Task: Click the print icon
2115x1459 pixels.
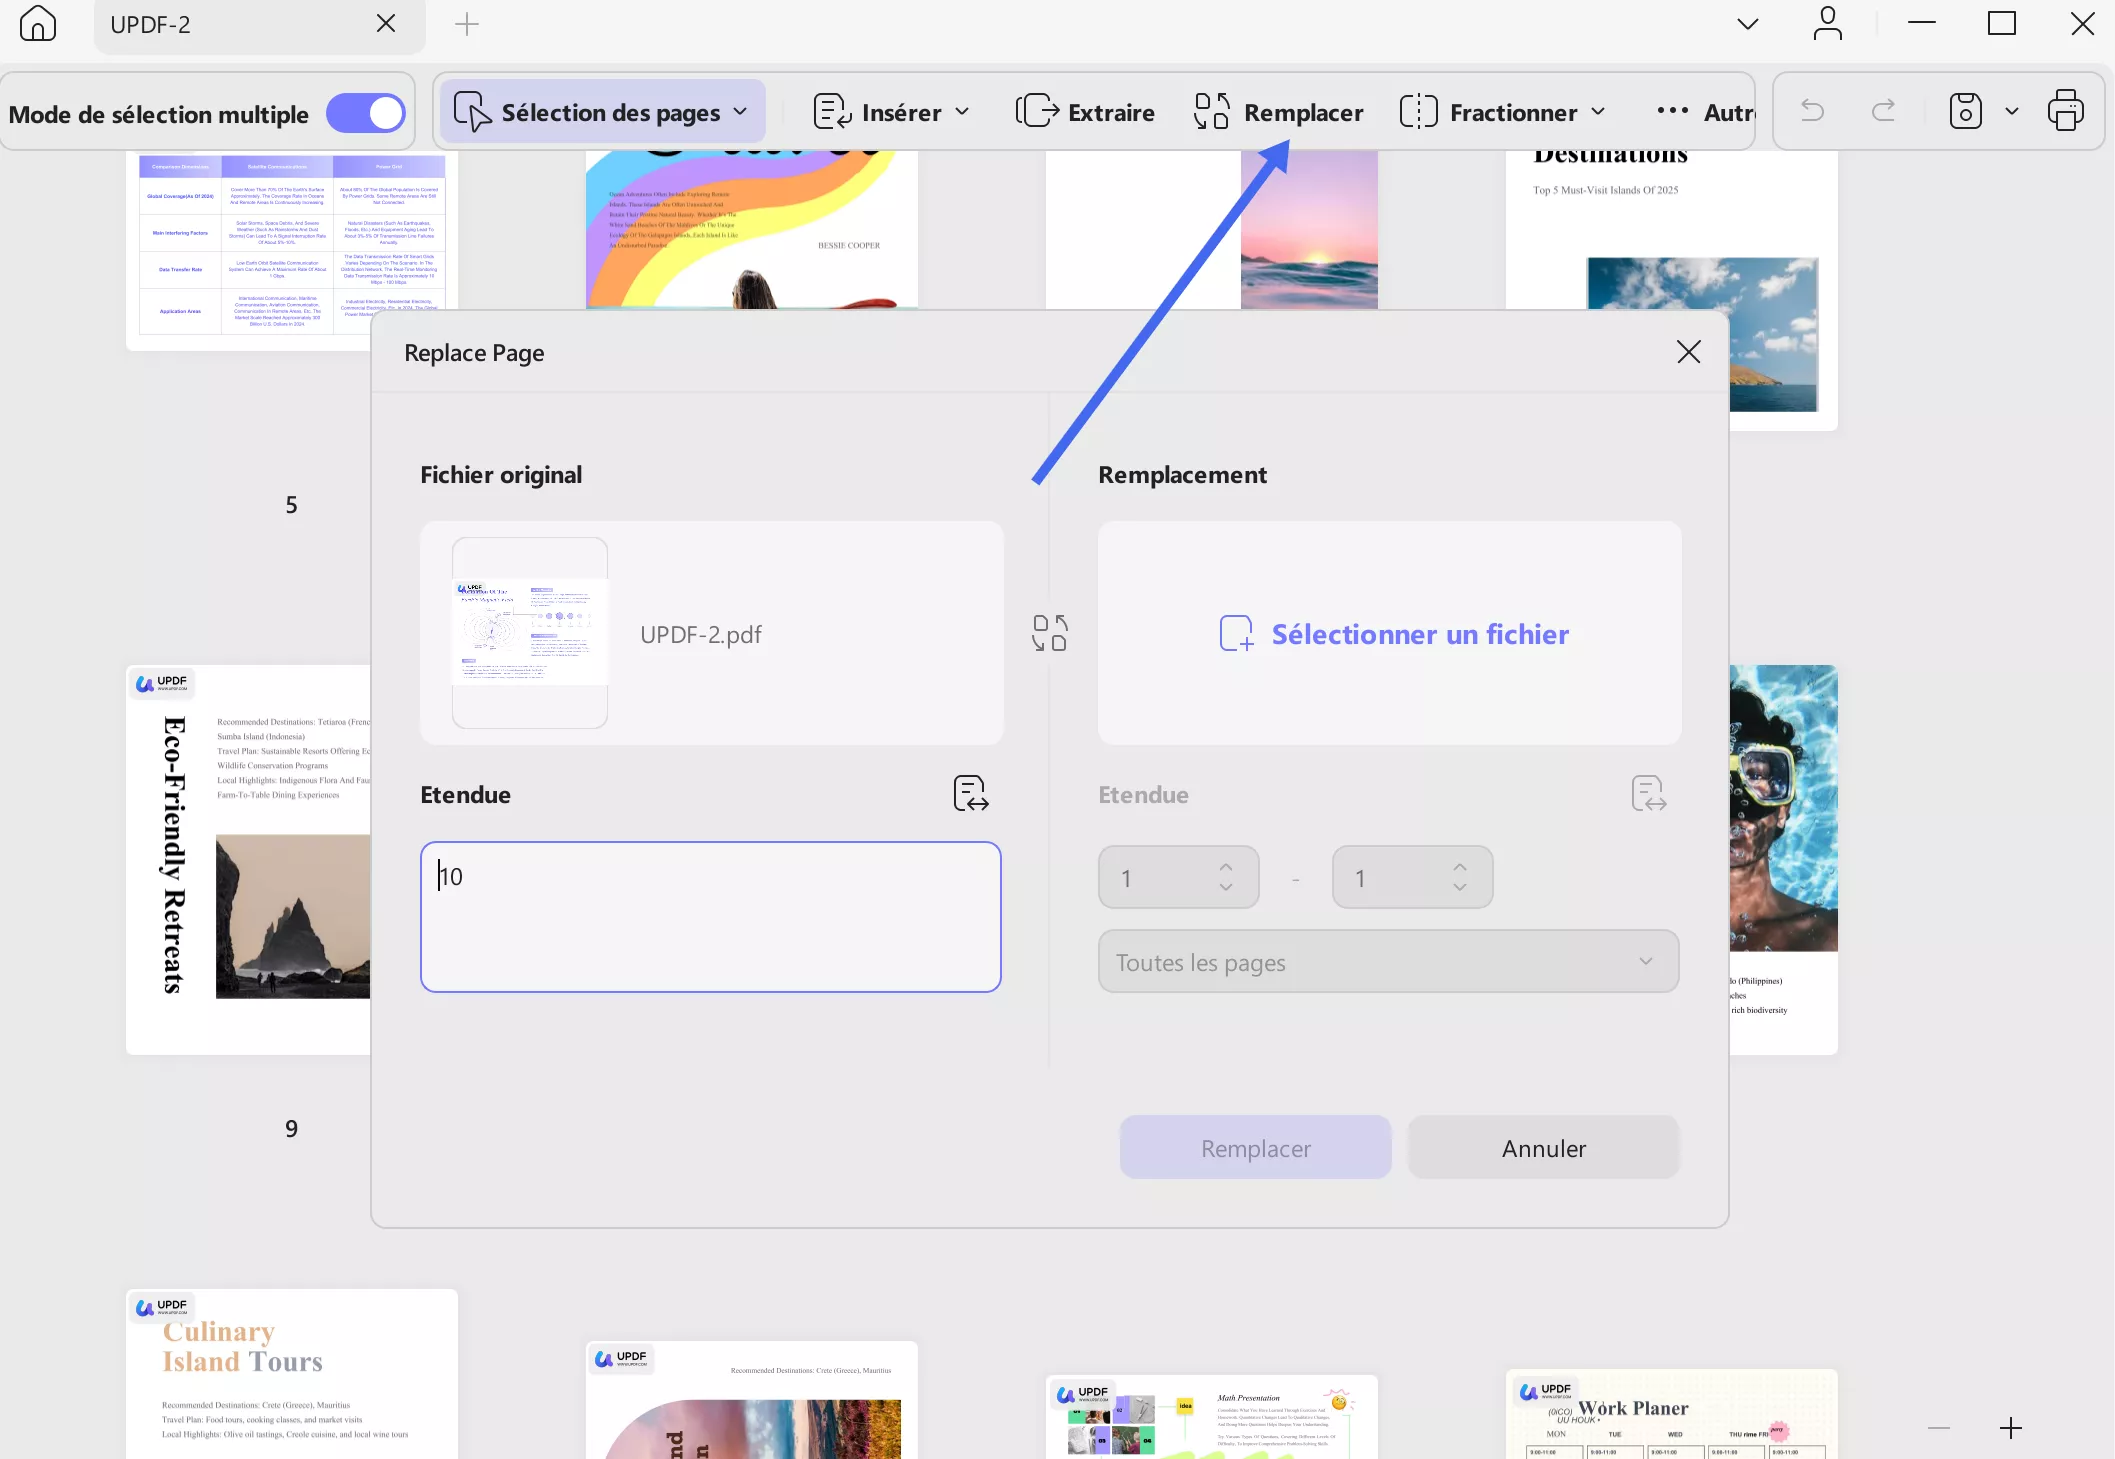Action: click(2065, 111)
